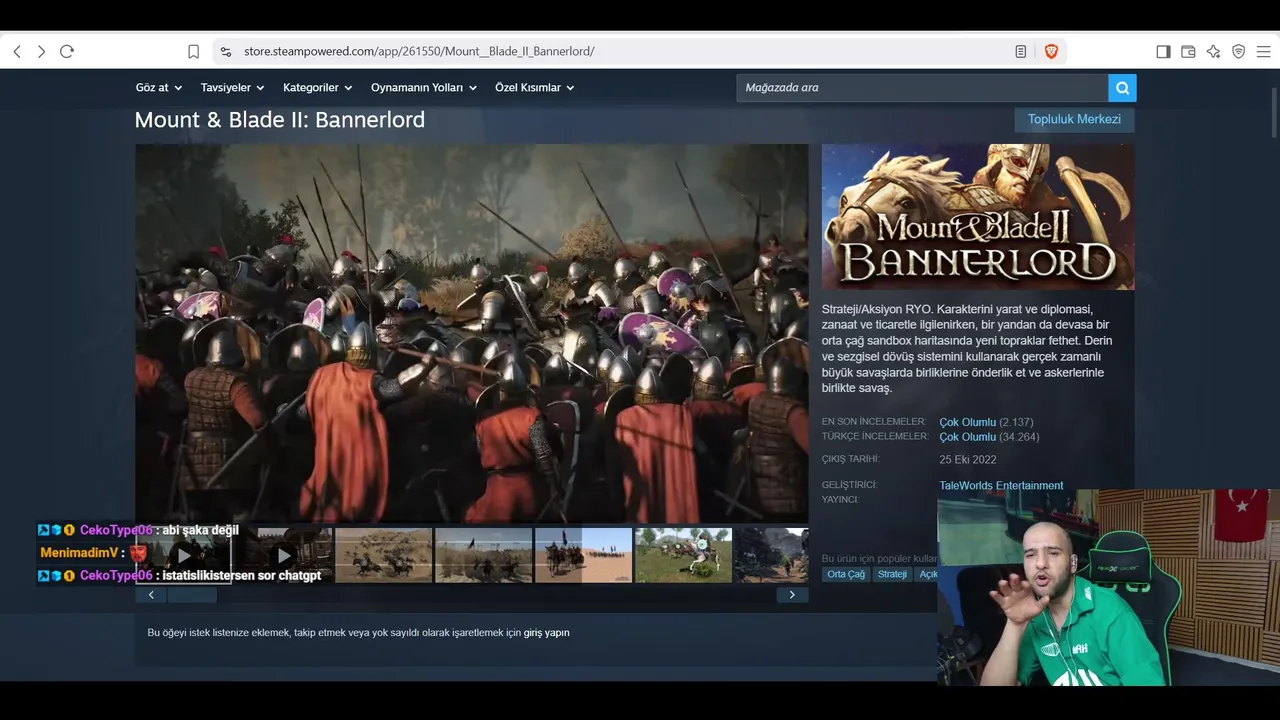View site information icon beside the URL
The width and height of the screenshot is (1280, 720).
point(226,51)
